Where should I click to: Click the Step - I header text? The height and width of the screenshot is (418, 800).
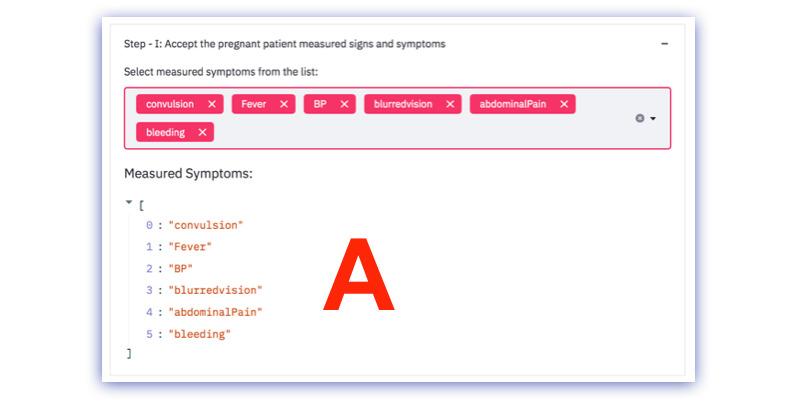(x=284, y=44)
